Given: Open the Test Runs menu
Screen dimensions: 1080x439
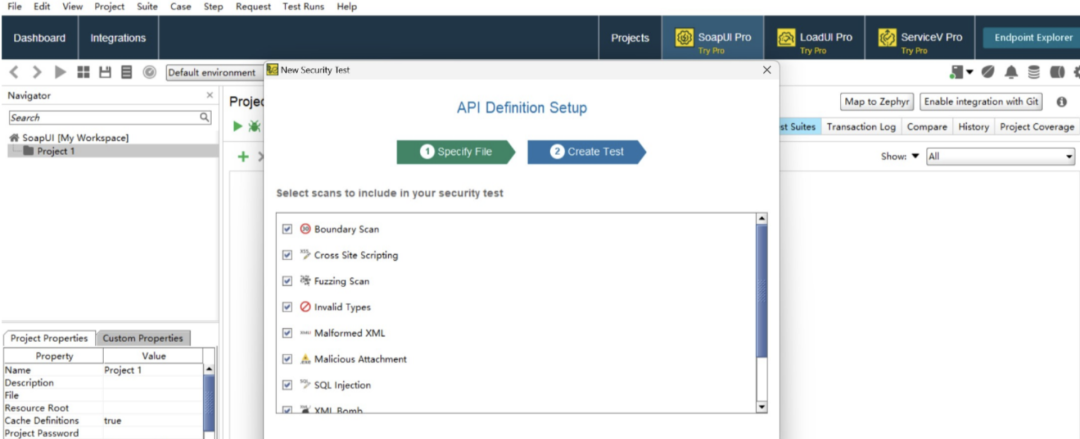Looking at the screenshot, I should point(303,6).
